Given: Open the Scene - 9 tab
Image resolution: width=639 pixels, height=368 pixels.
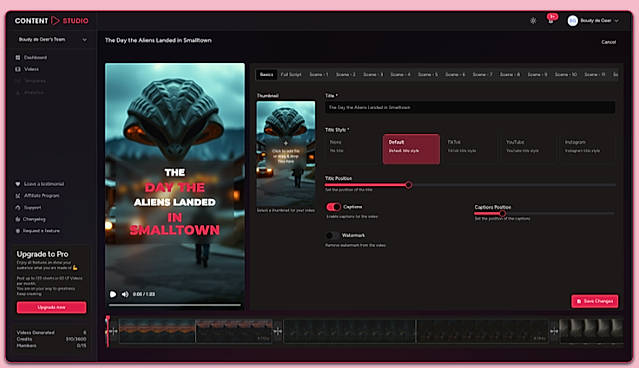Looking at the screenshot, I should pyautogui.click(x=537, y=75).
